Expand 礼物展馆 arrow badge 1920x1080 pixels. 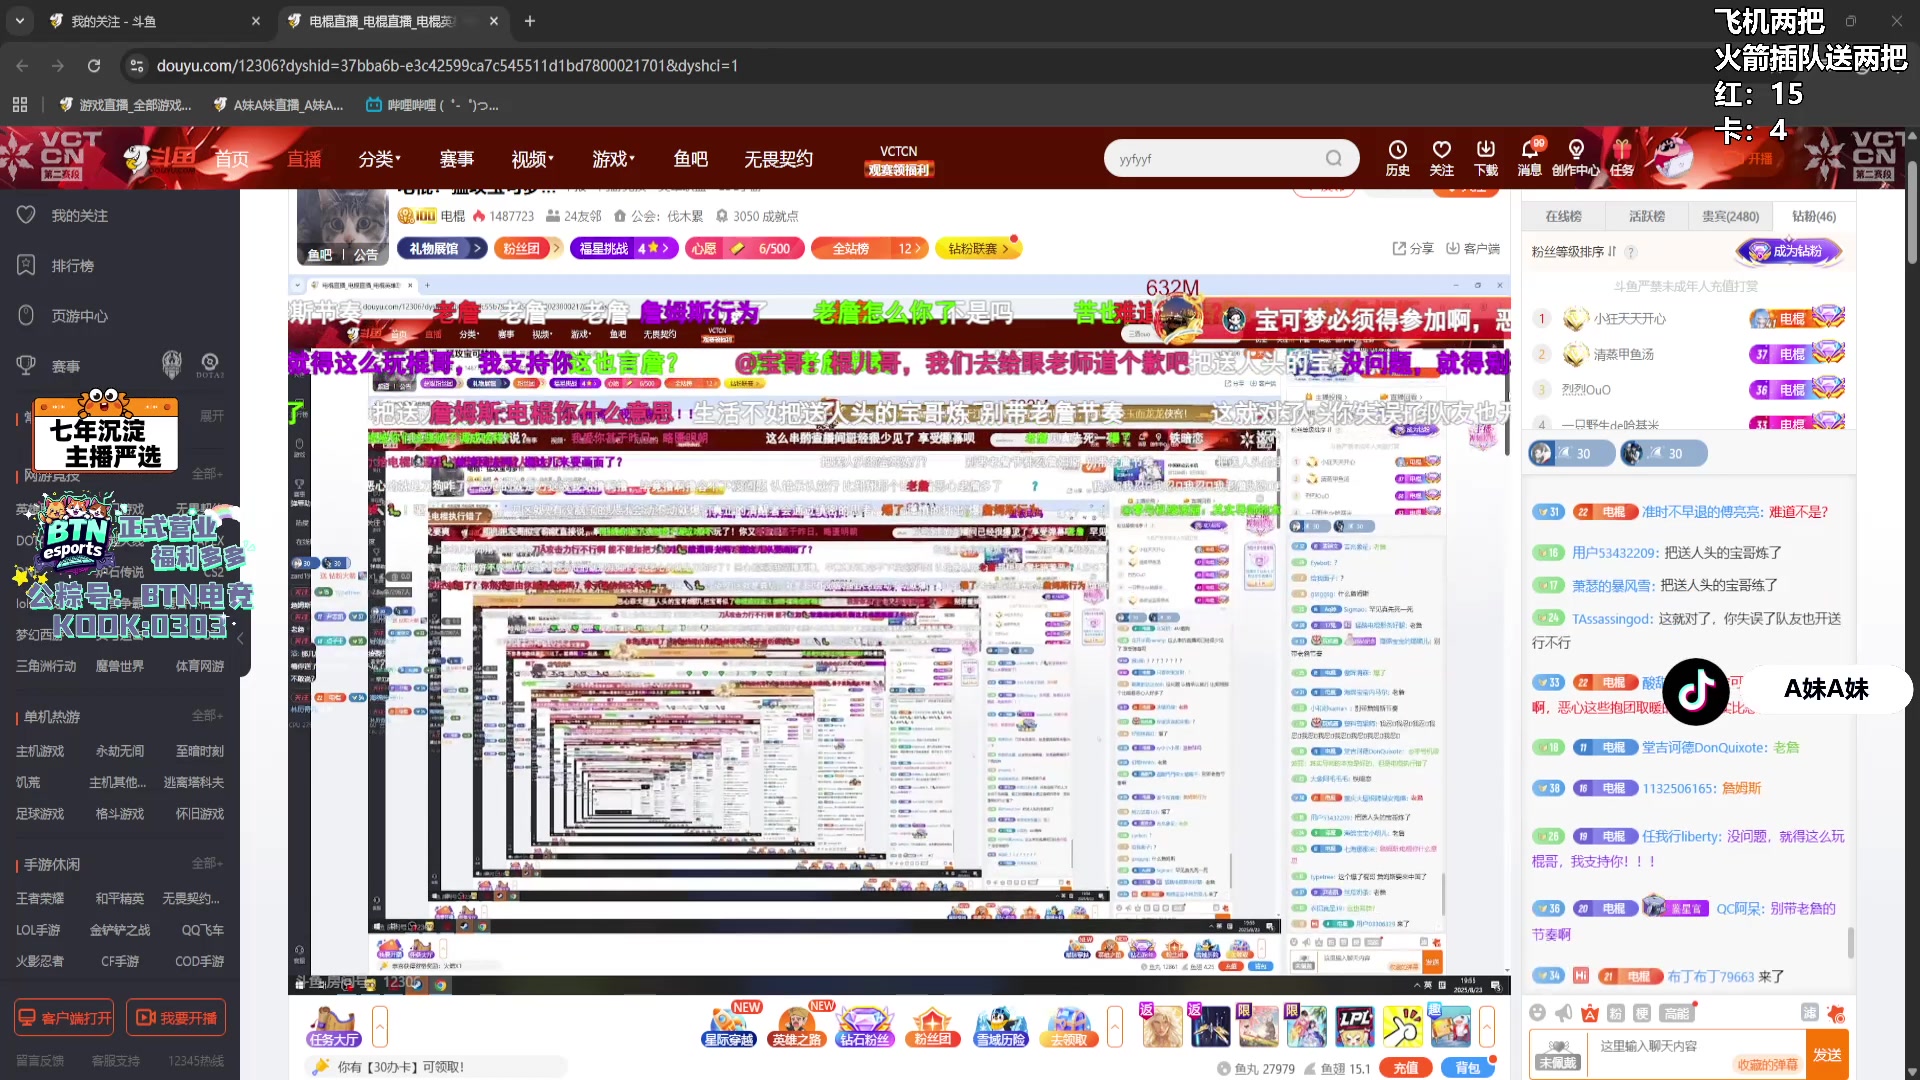click(442, 248)
